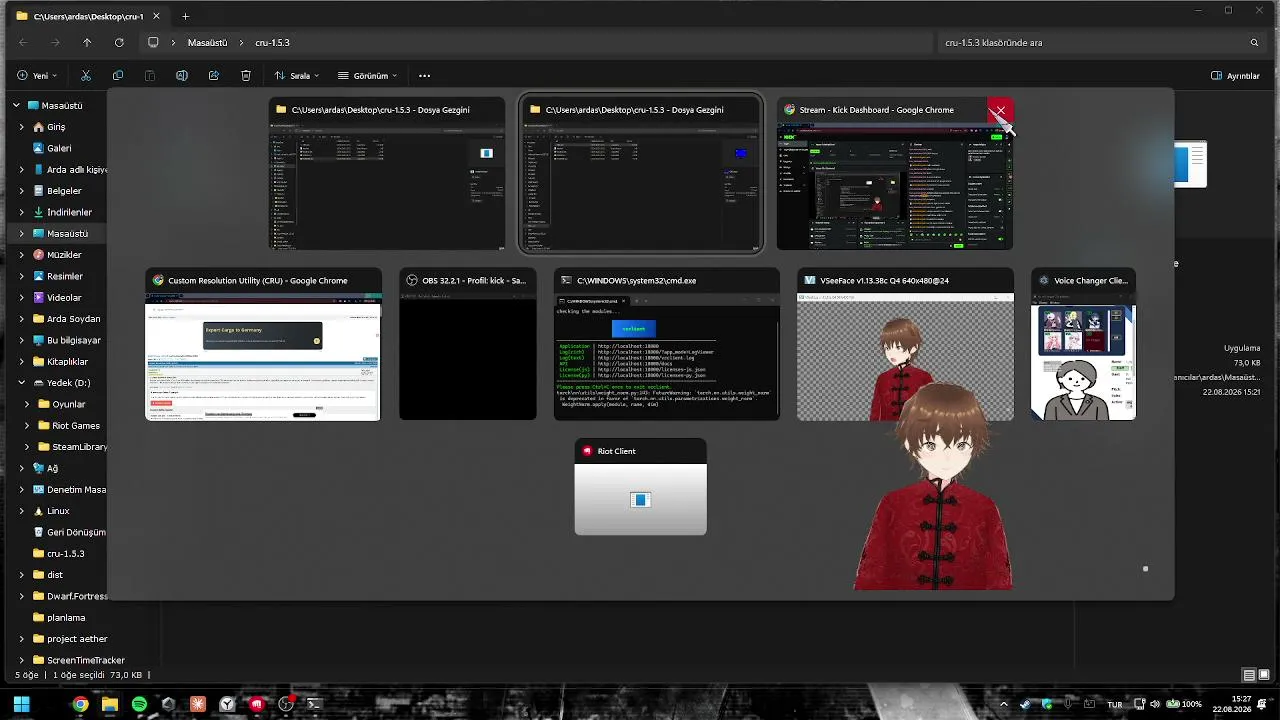This screenshot has width=1280, height=720.
Task: Expand the Bu bilgisayar tree node
Action: [22, 340]
